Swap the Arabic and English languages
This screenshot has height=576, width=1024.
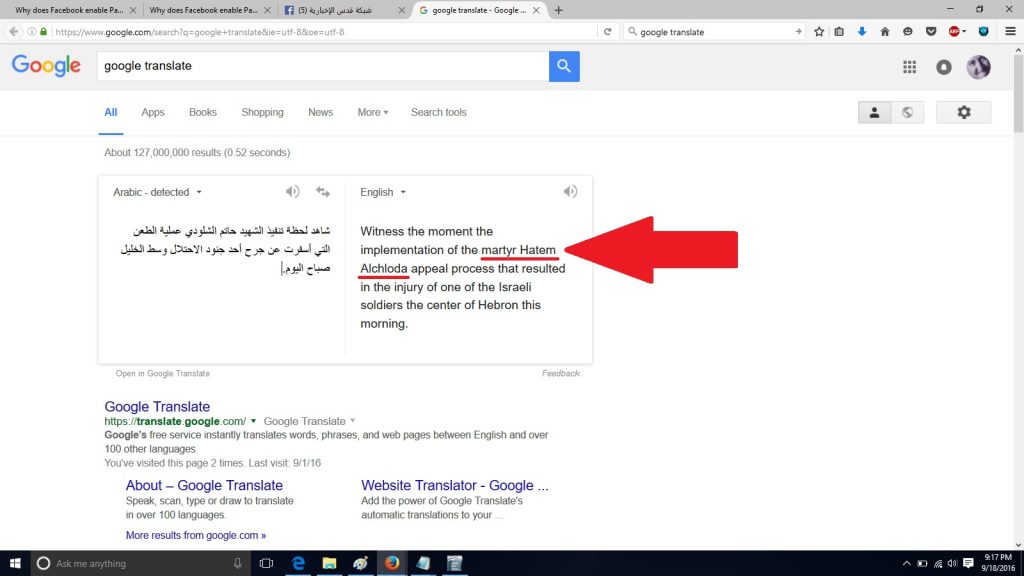coord(323,191)
